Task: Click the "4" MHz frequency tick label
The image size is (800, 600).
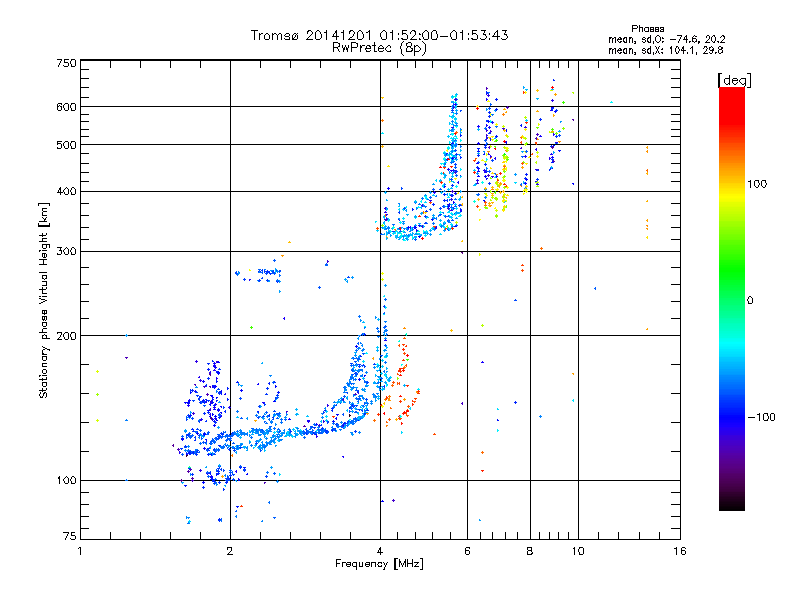Action: (x=380, y=551)
